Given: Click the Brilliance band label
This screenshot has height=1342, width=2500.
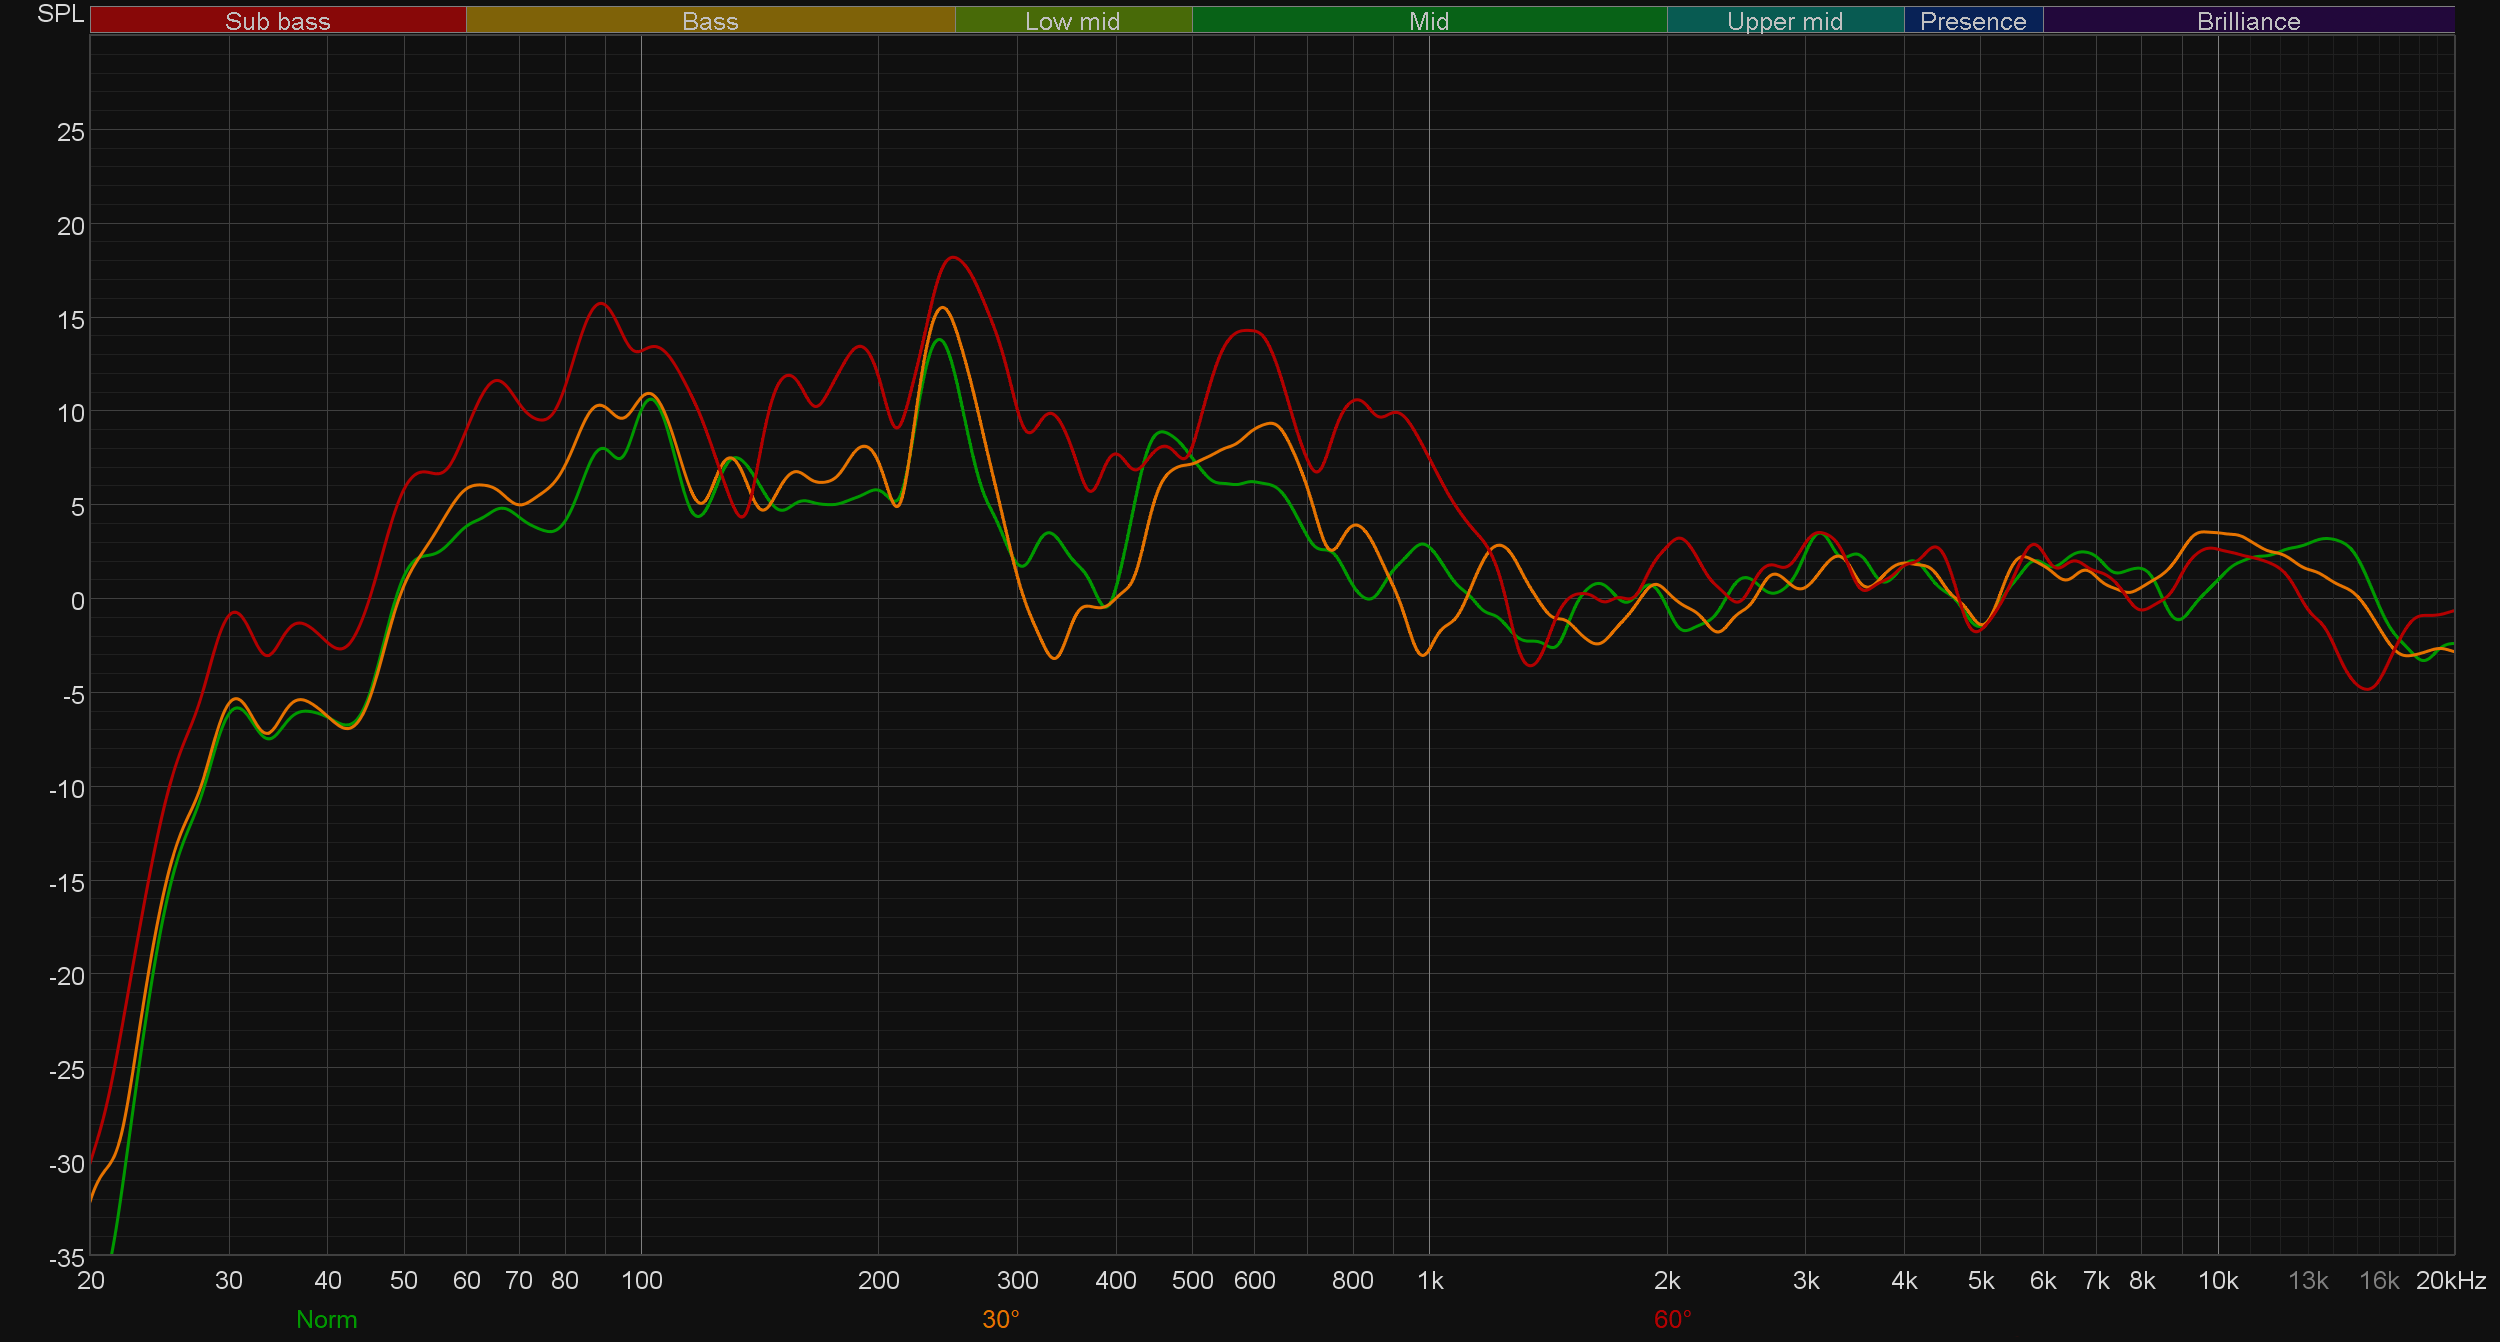Looking at the screenshot, I should coord(2248,21).
